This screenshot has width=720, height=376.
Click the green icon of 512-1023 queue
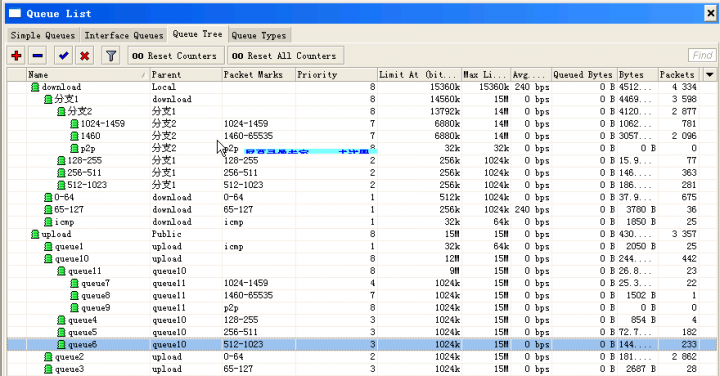pos(61,185)
